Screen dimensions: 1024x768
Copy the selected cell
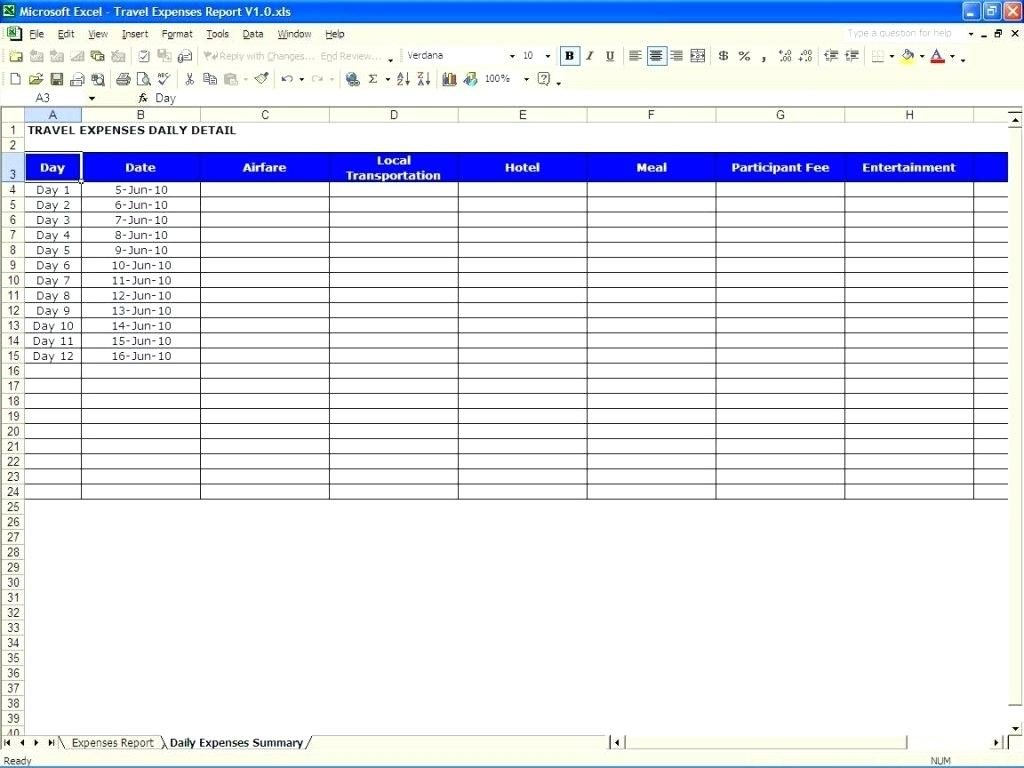[210, 79]
